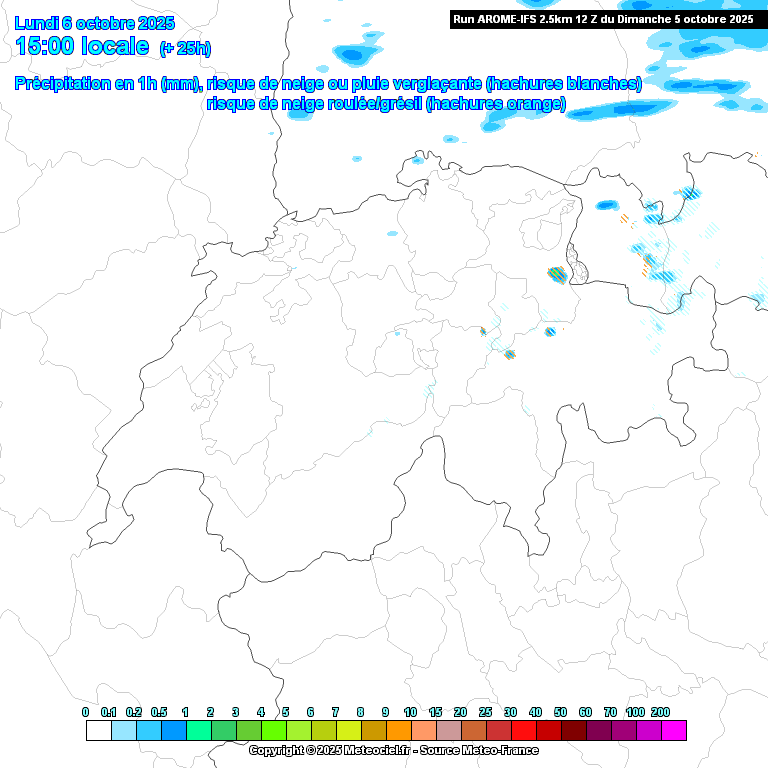Pick the magenta swatch after the 200 label
Image resolution: width=768 pixels, height=768 pixels.
(673, 731)
